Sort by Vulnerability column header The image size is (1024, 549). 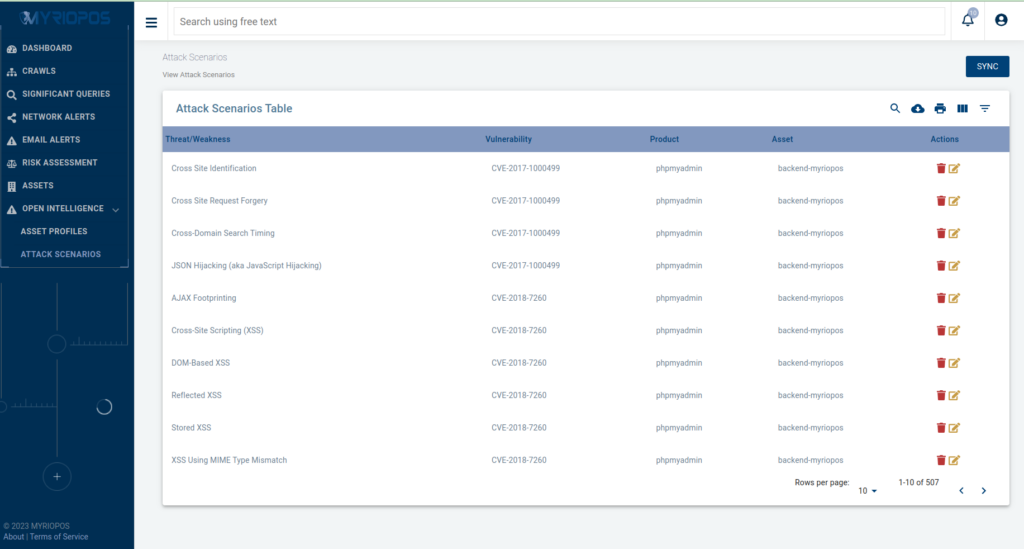tap(508, 139)
